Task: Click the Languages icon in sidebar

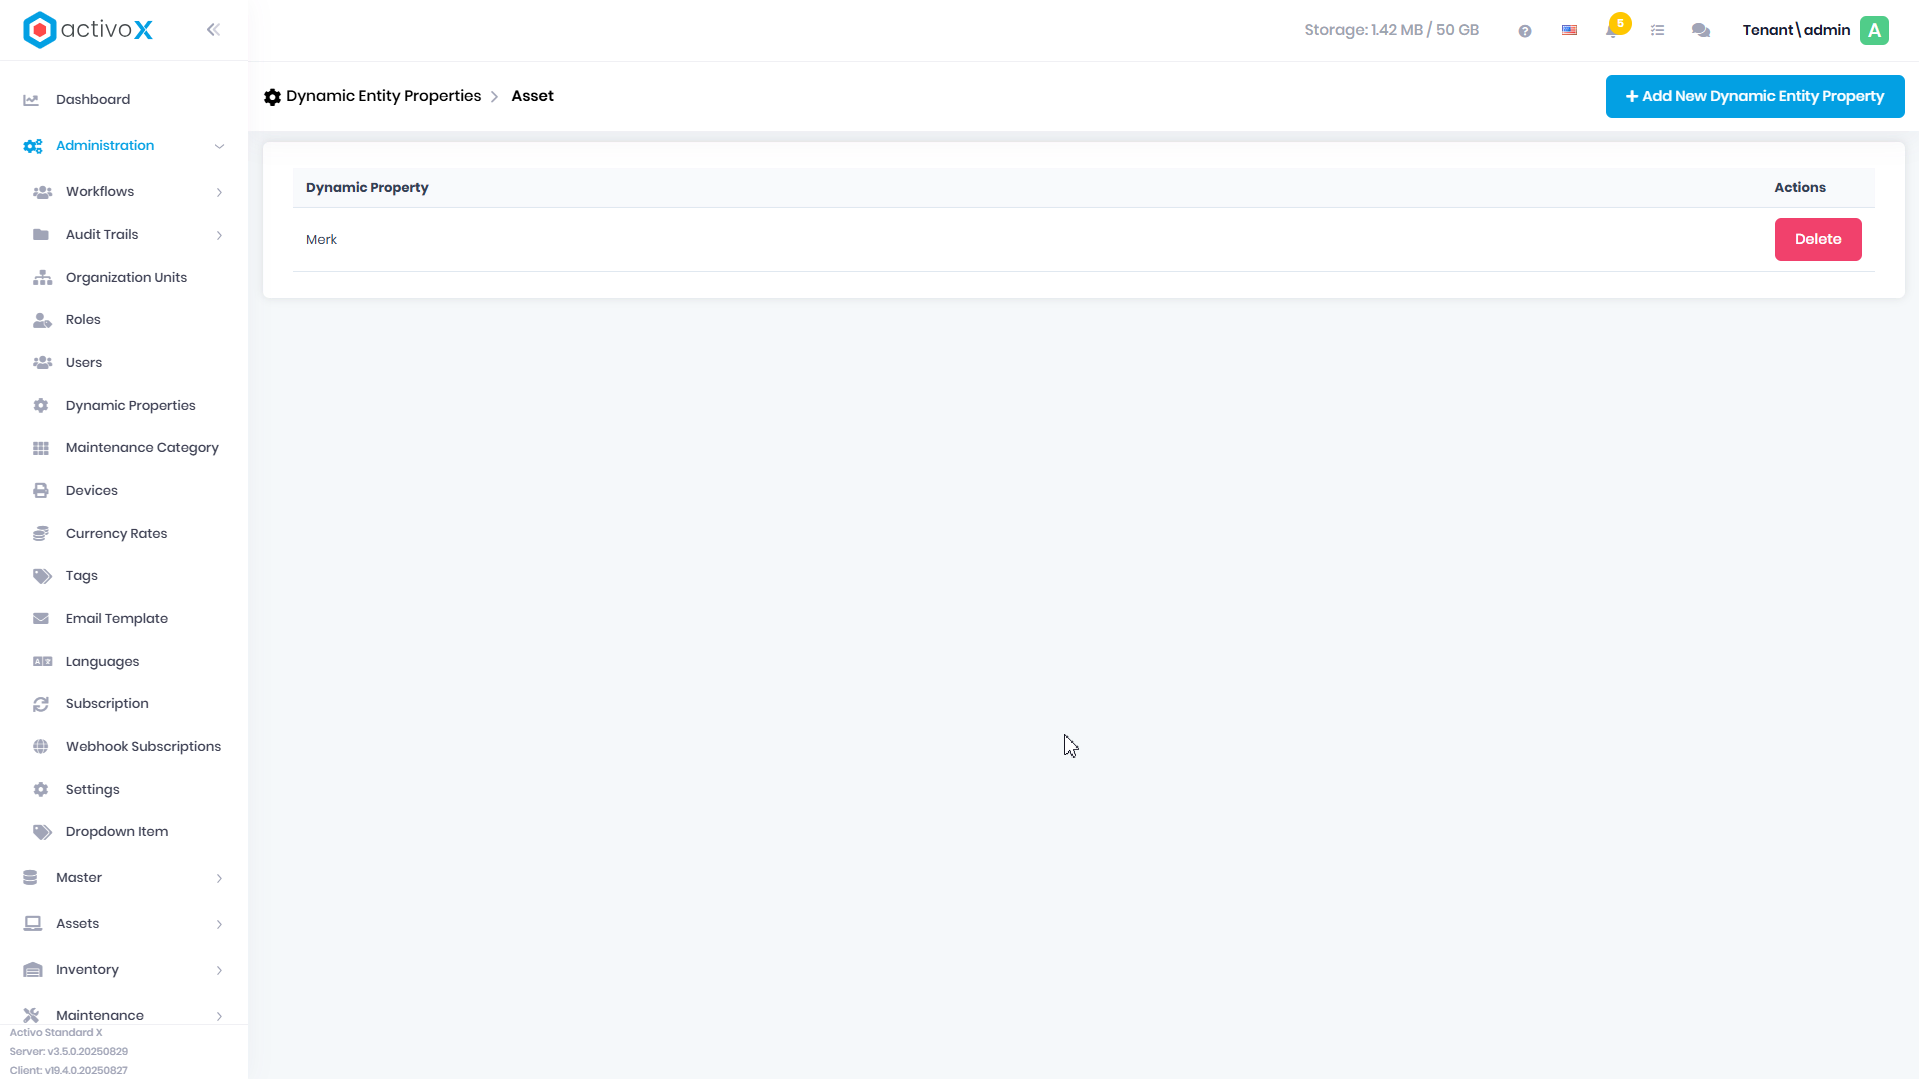Action: pos(42,662)
